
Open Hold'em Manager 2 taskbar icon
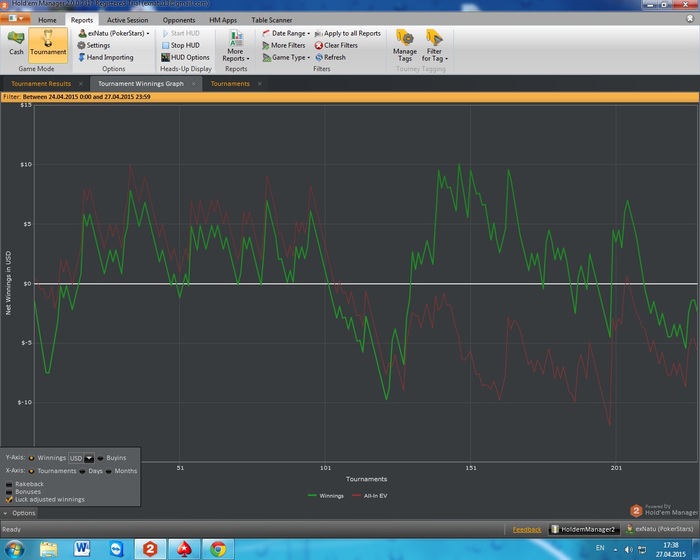[150, 549]
